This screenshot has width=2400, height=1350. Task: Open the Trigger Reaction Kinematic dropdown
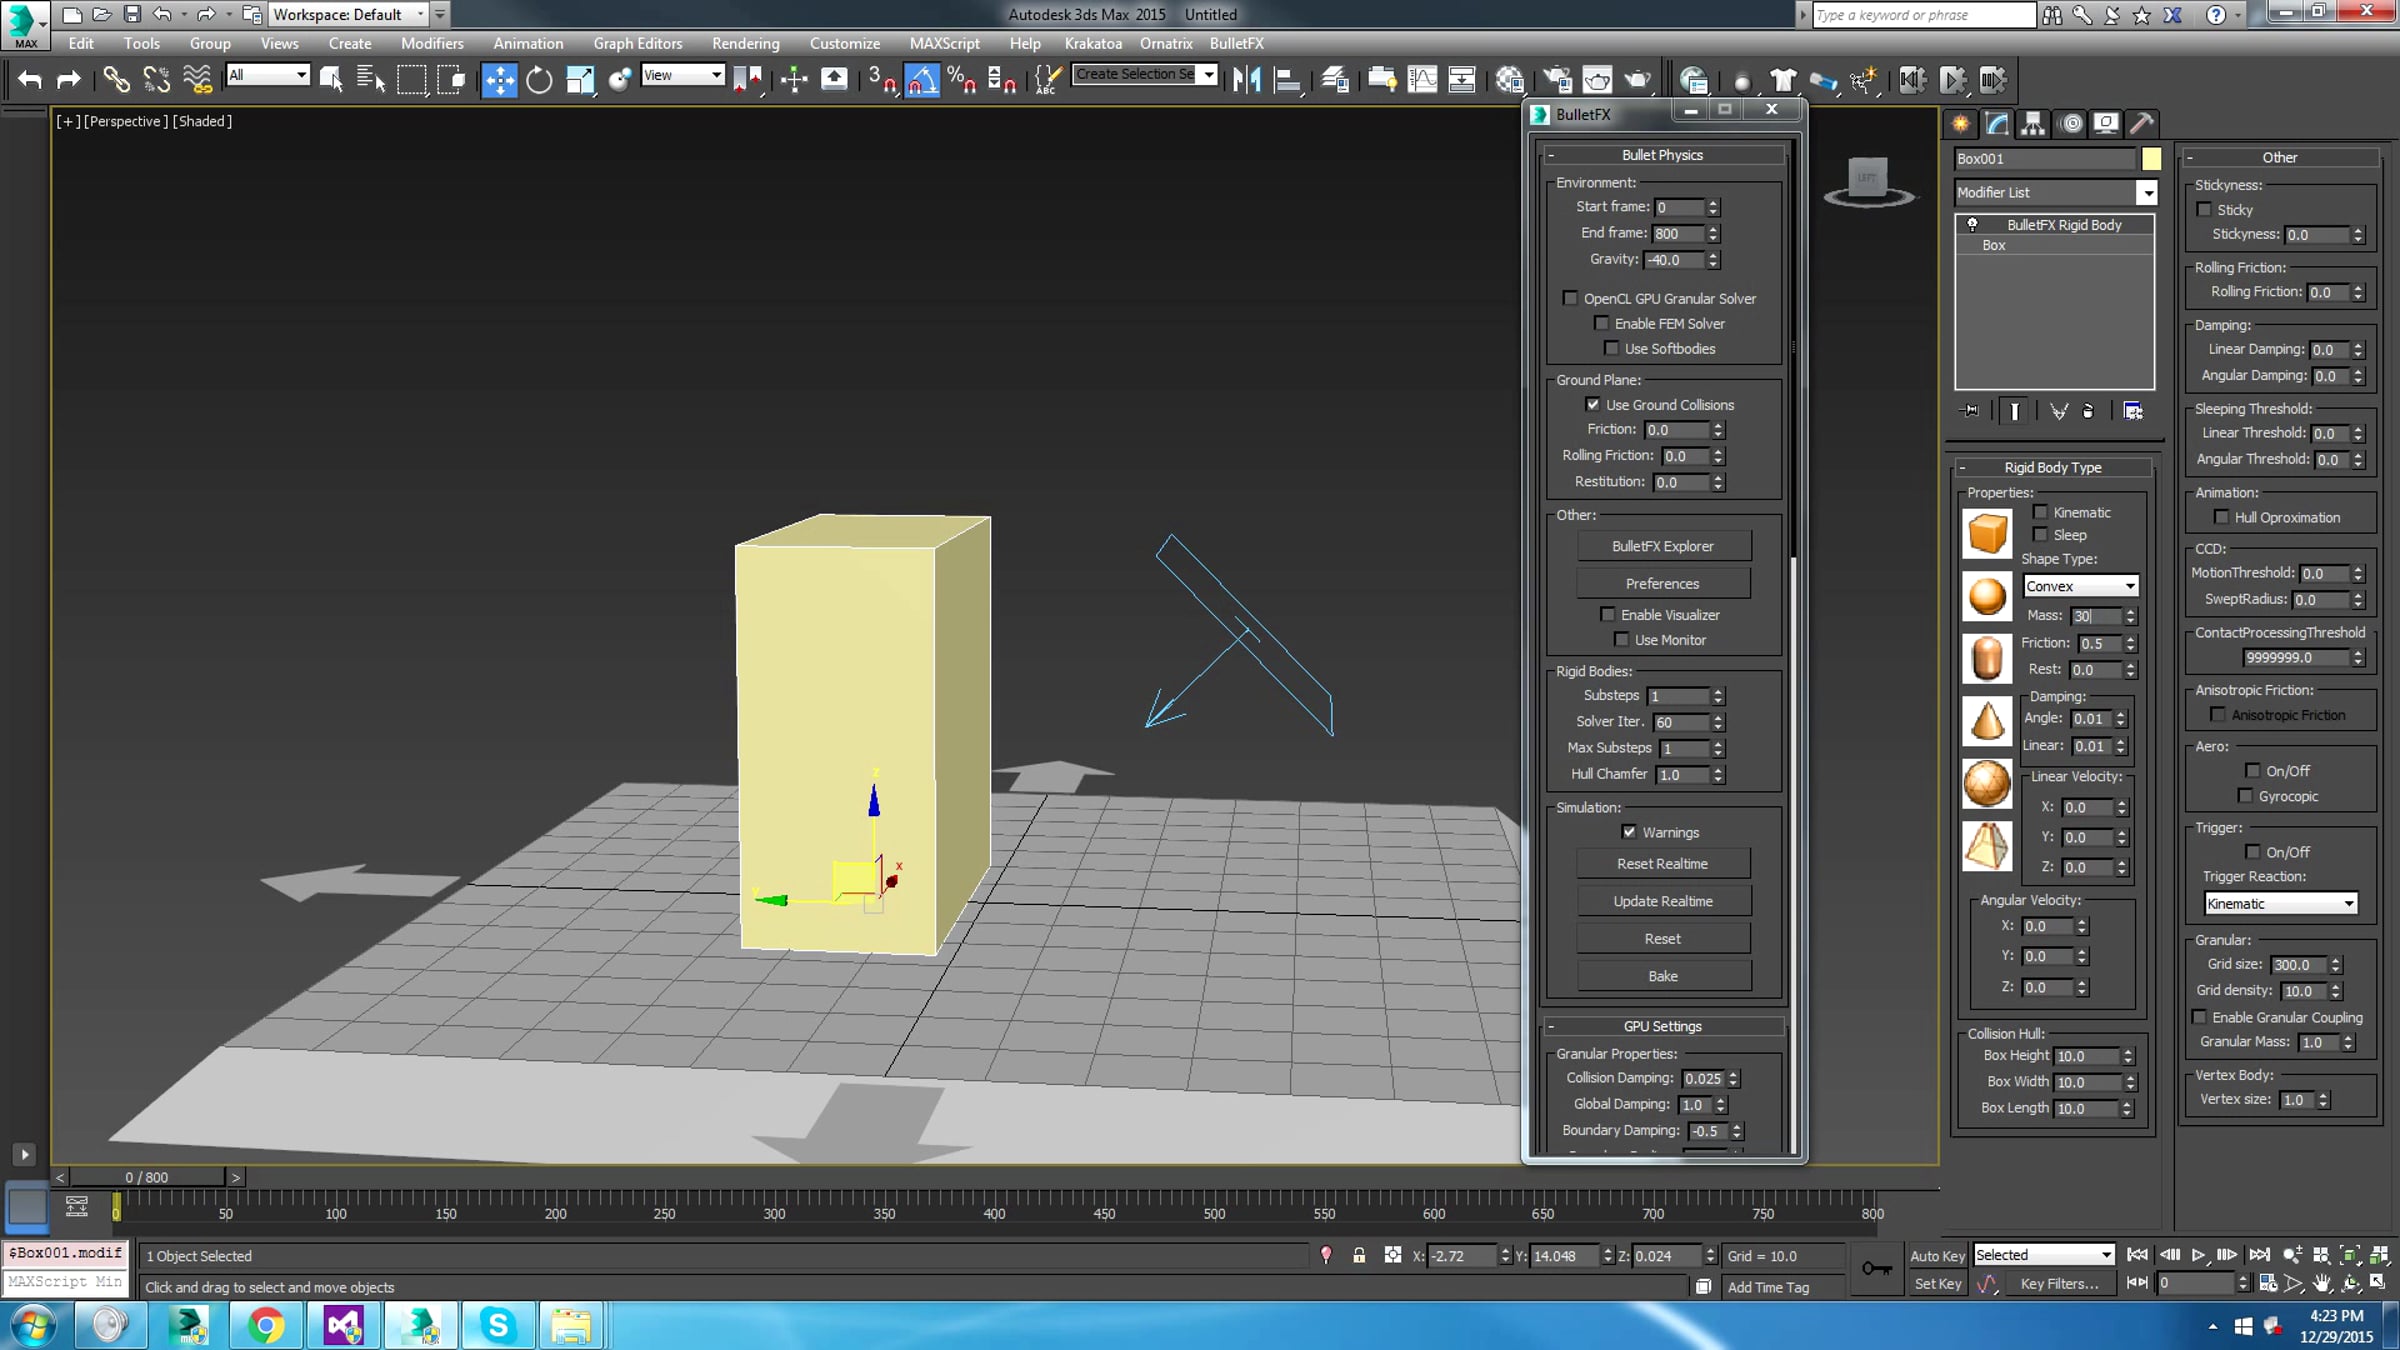pyautogui.click(x=2280, y=903)
